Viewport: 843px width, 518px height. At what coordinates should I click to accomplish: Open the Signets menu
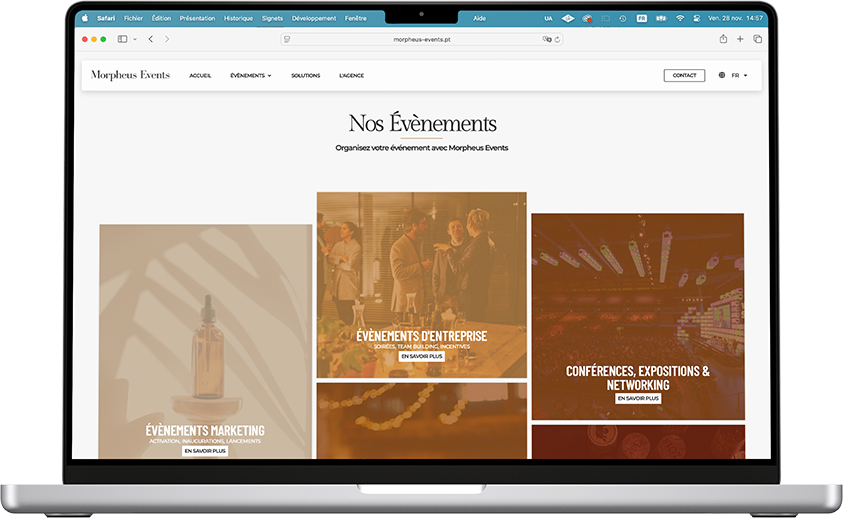pyautogui.click(x=272, y=18)
